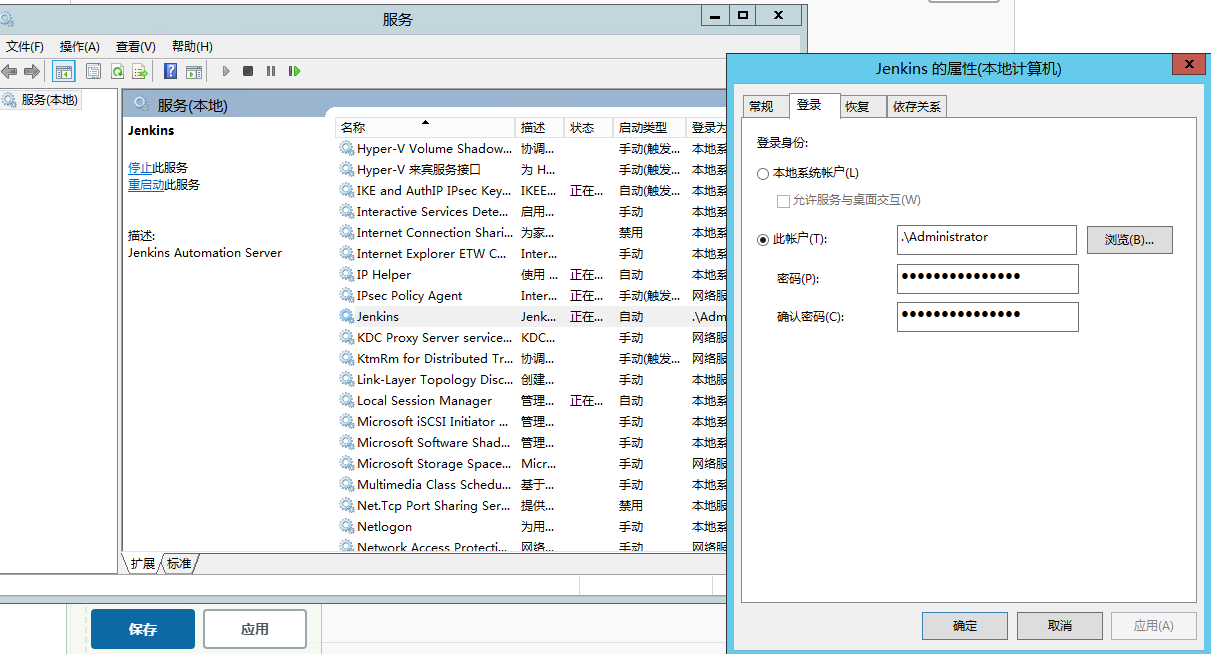
Task: Click gear icon beside IPsec Policy Agent
Action: [x=347, y=295]
